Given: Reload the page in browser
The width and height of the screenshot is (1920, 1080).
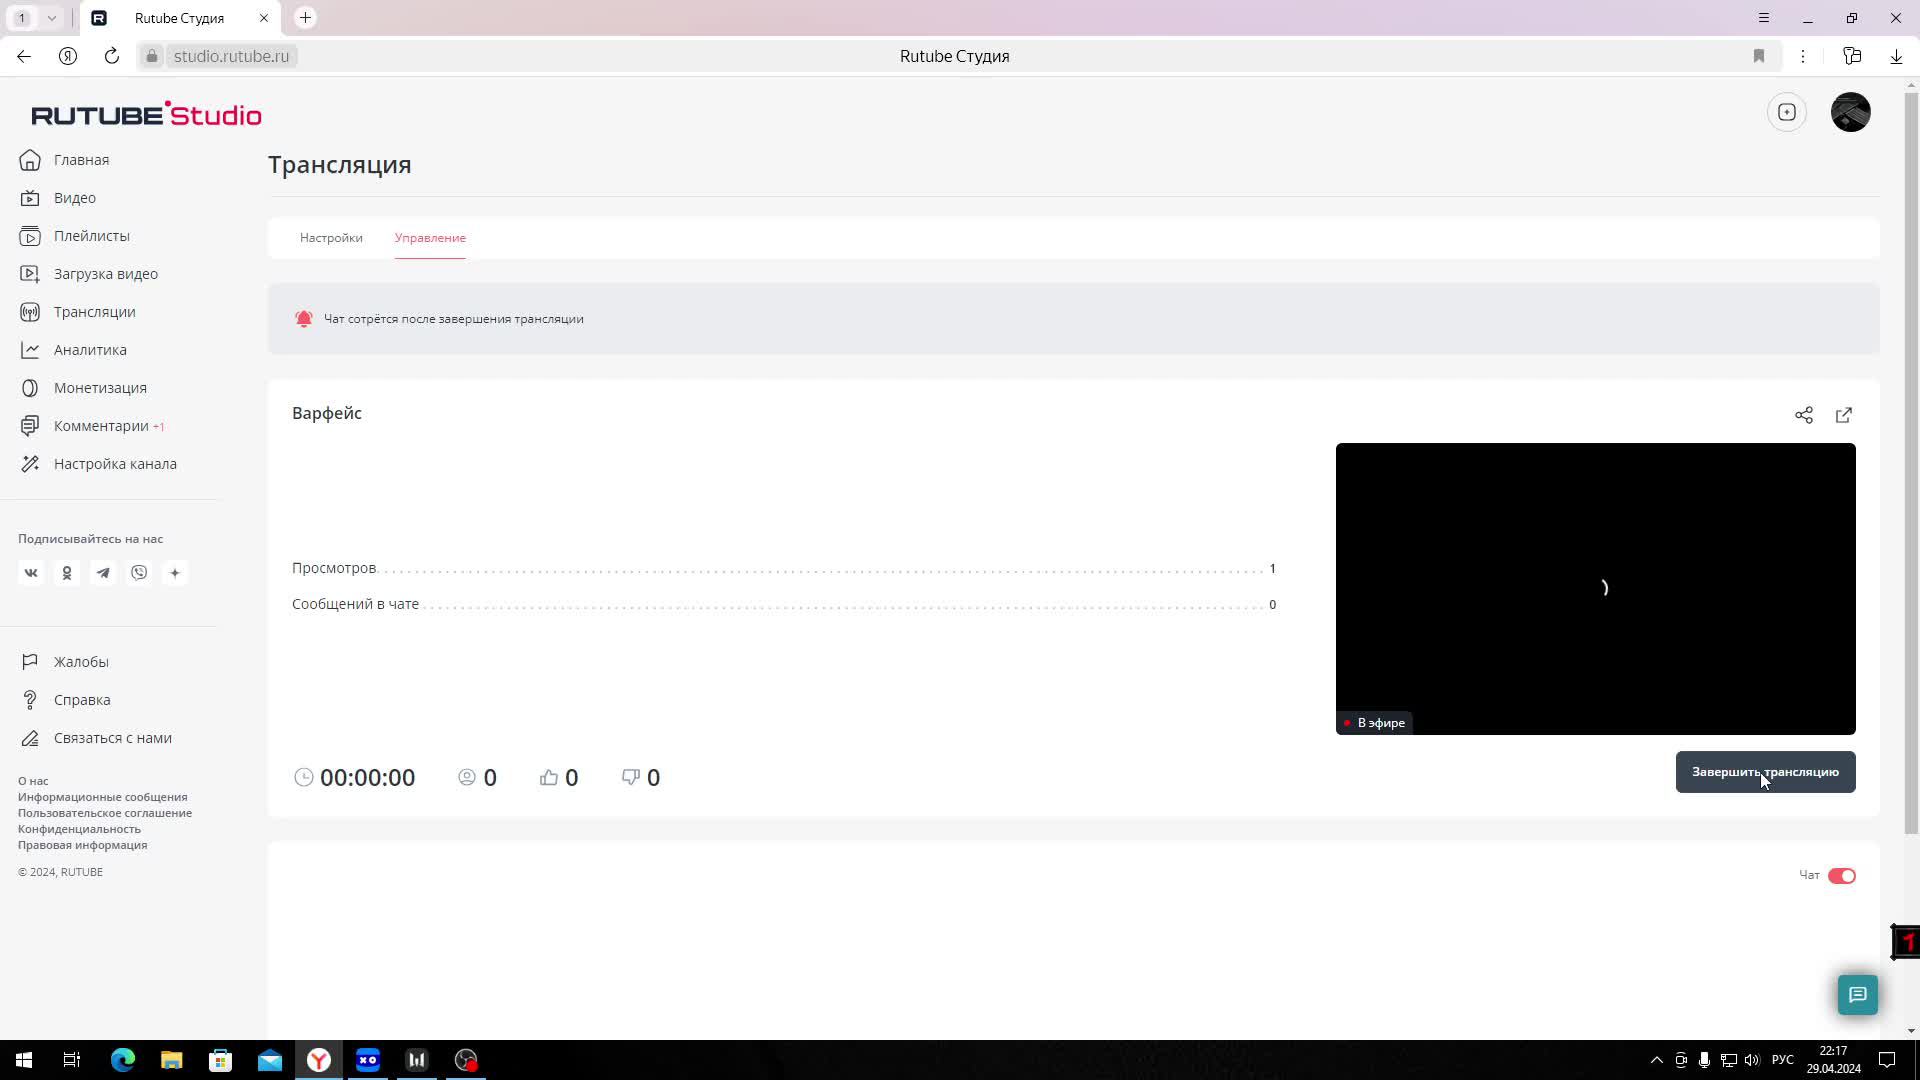Looking at the screenshot, I should click(112, 56).
